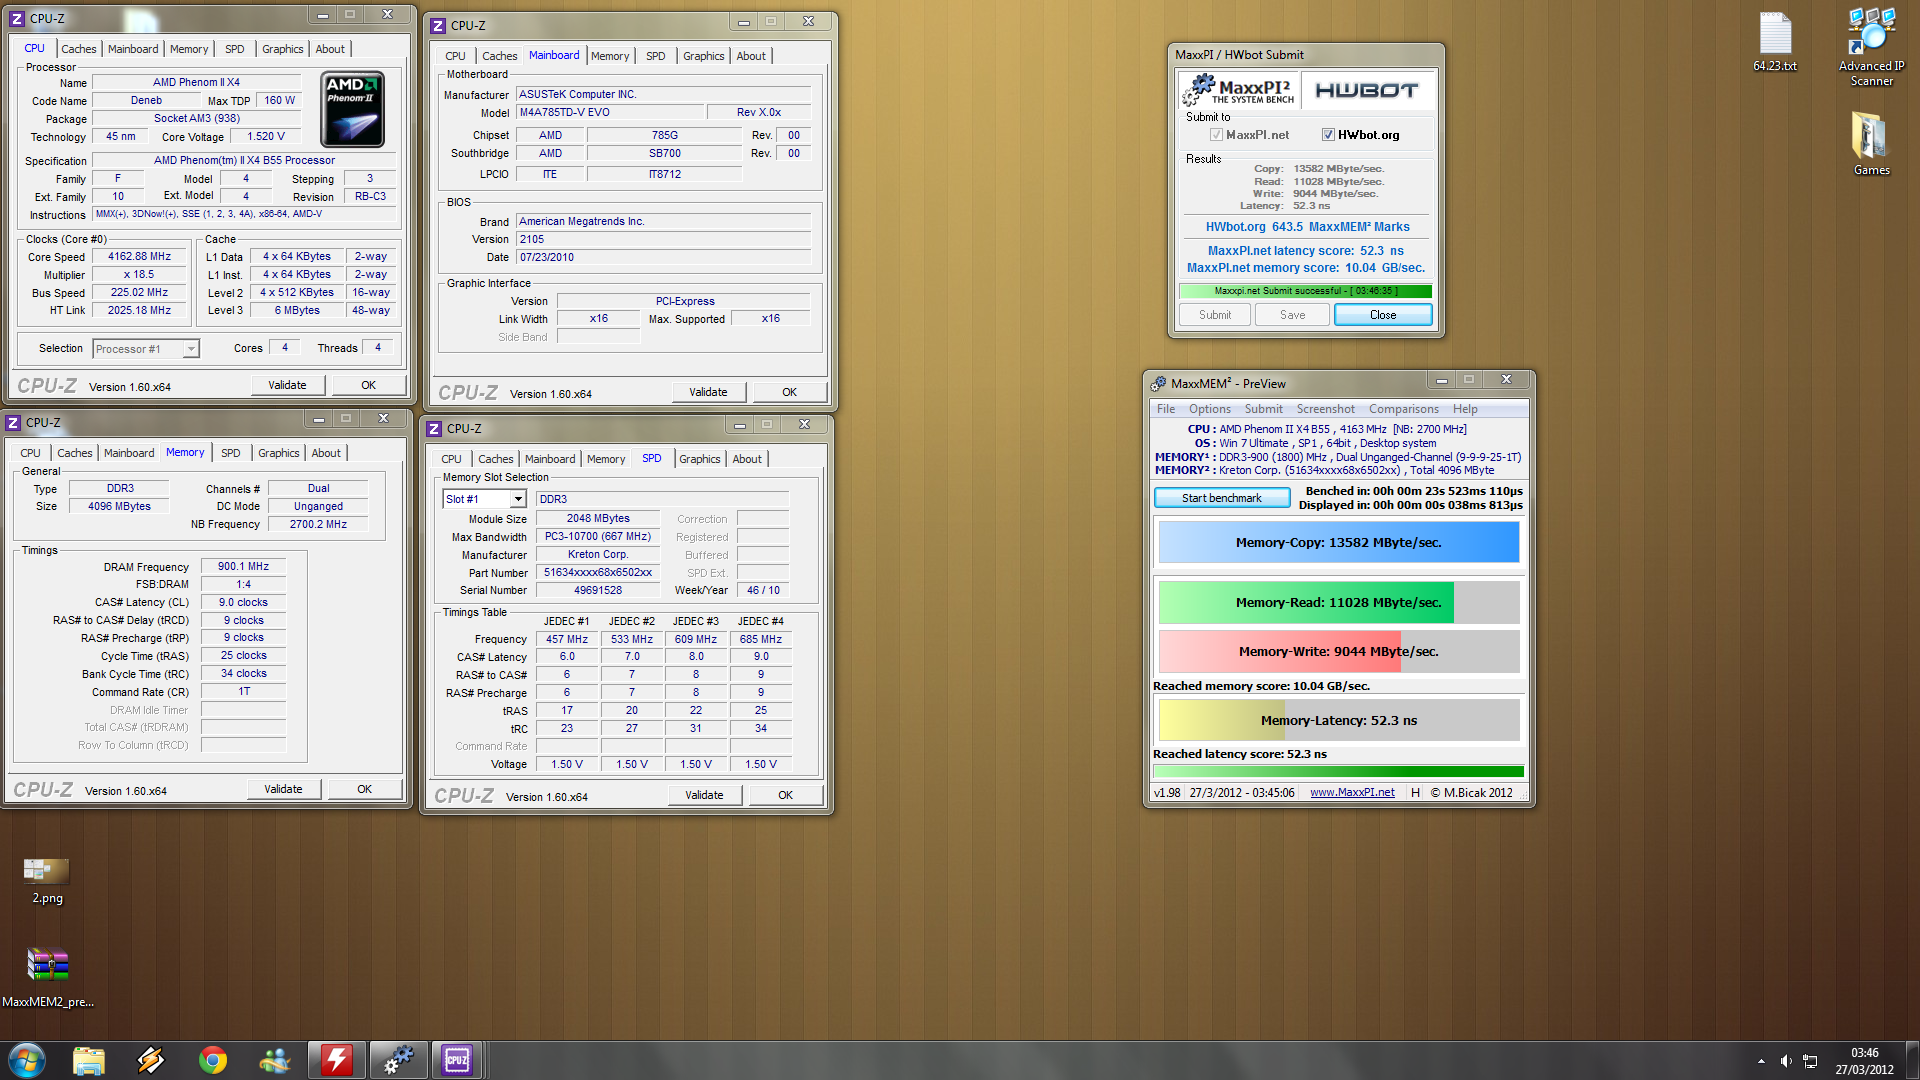The width and height of the screenshot is (1920, 1080).
Task: Open the Comparisons menu in MaxxMEM
Action: (1403, 409)
